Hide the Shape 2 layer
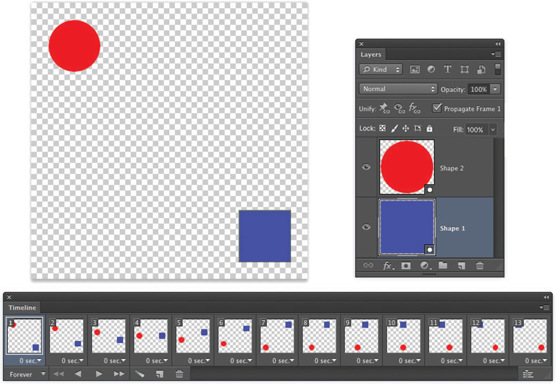Viewport: 556px width, 384px height. click(366, 167)
